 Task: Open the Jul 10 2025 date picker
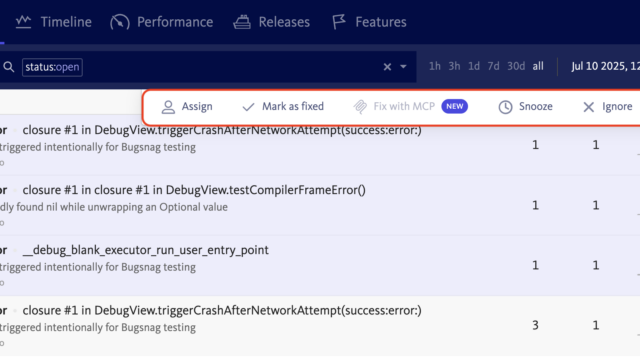click(605, 66)
